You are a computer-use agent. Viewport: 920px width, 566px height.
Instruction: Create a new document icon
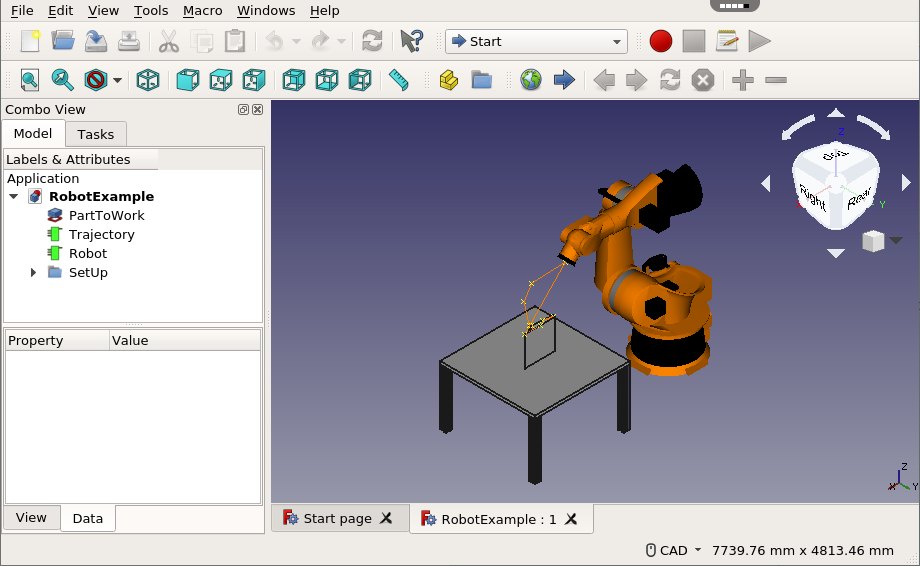30,41
